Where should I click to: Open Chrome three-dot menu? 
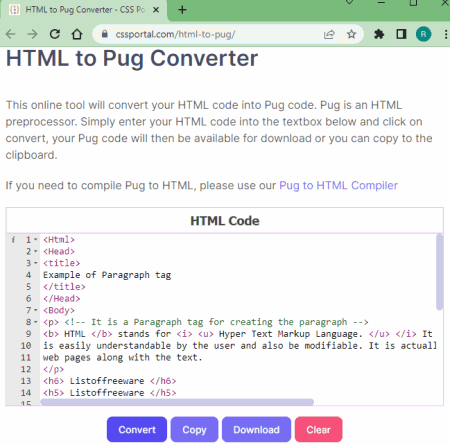pyautogui.click(x=446, y=34)
